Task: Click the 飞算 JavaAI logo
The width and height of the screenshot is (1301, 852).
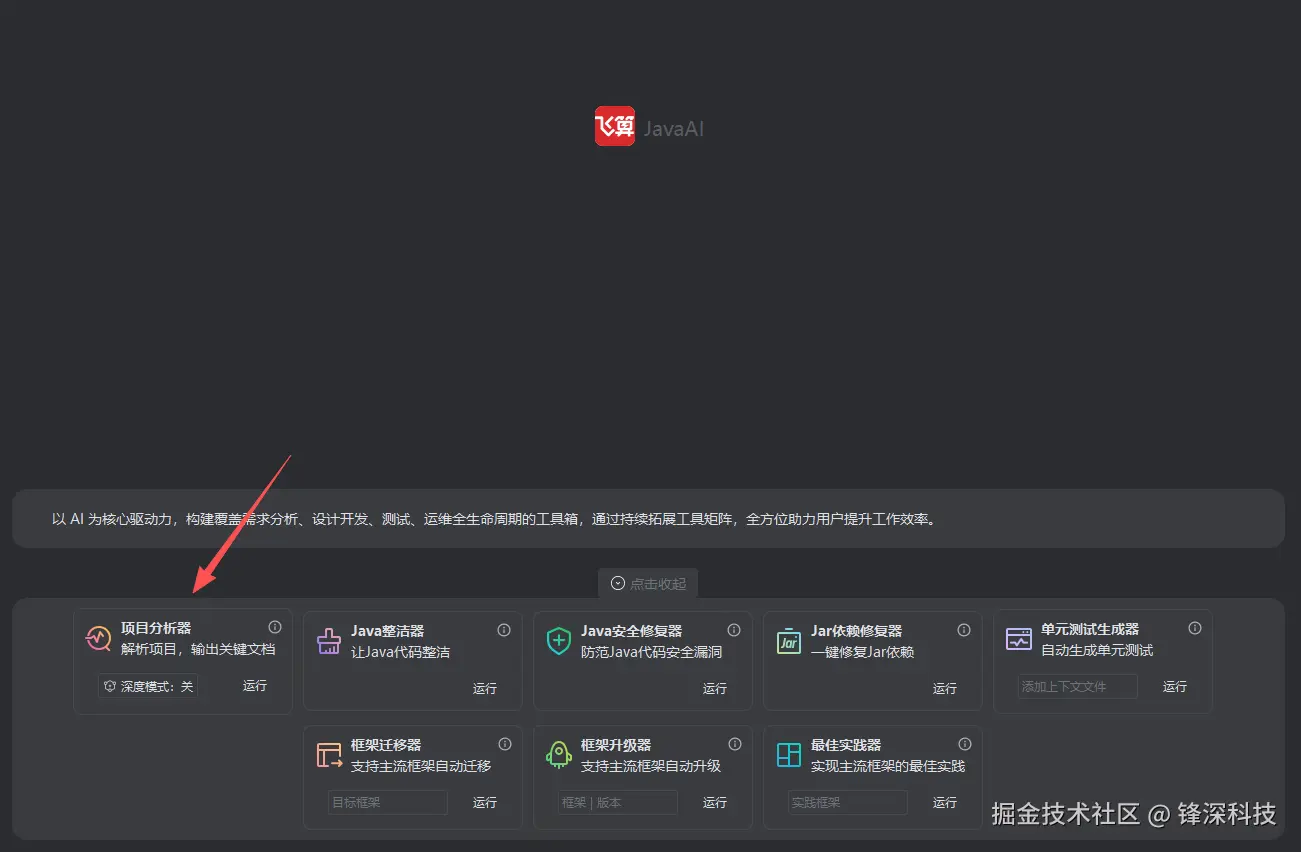Action: pos(650,127)
